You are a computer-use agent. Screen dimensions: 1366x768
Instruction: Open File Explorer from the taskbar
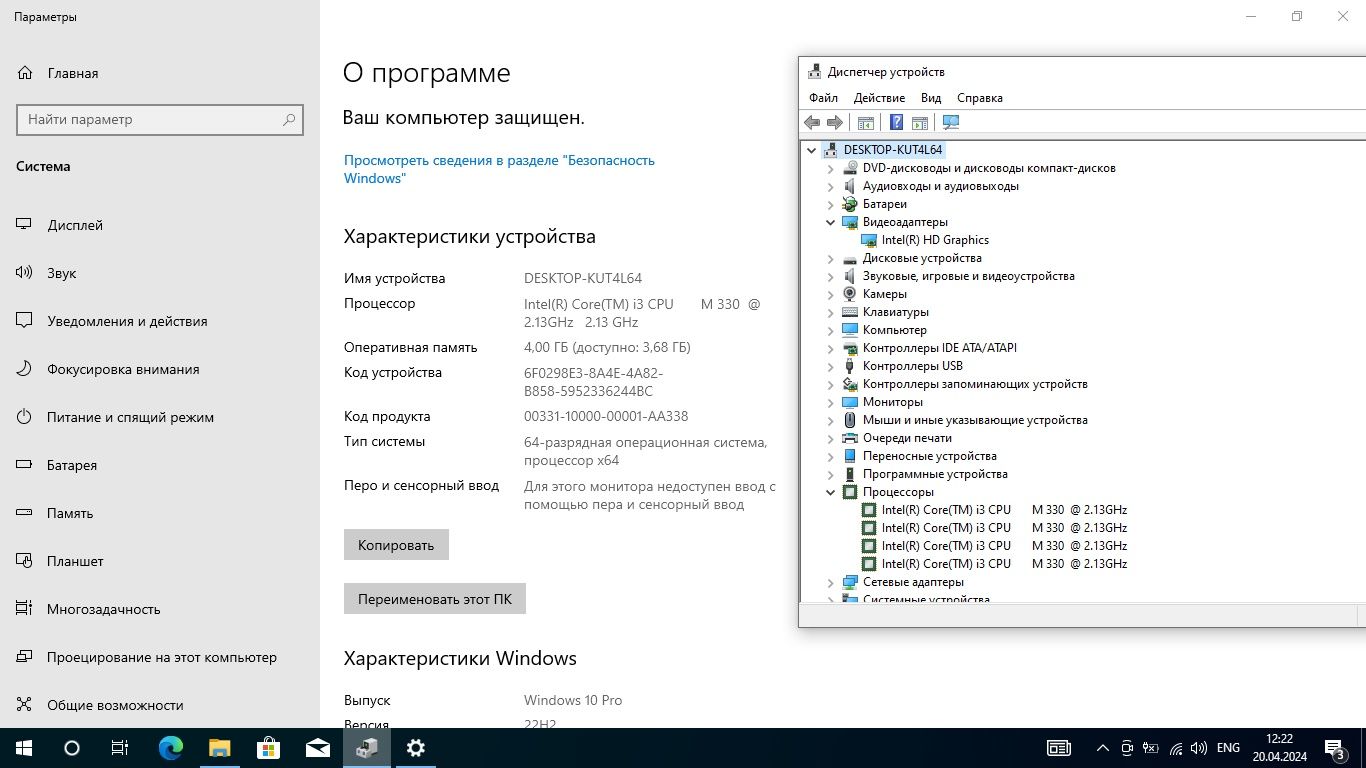tap(220, 748)
